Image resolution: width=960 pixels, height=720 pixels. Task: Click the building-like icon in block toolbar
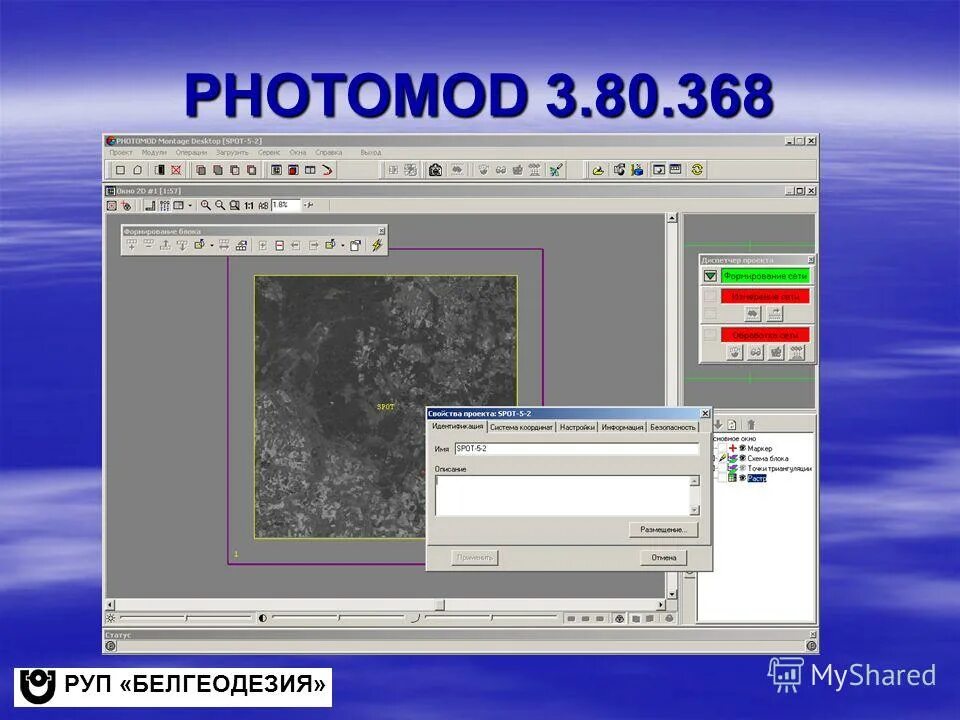(241, 246)
